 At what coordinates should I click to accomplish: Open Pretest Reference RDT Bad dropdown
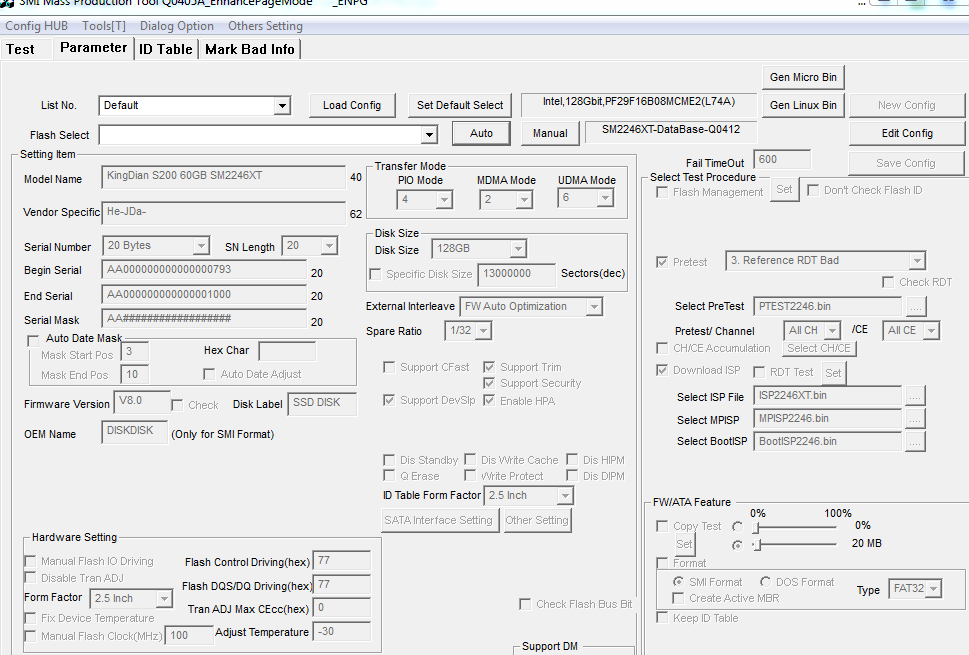coord(917,261)
